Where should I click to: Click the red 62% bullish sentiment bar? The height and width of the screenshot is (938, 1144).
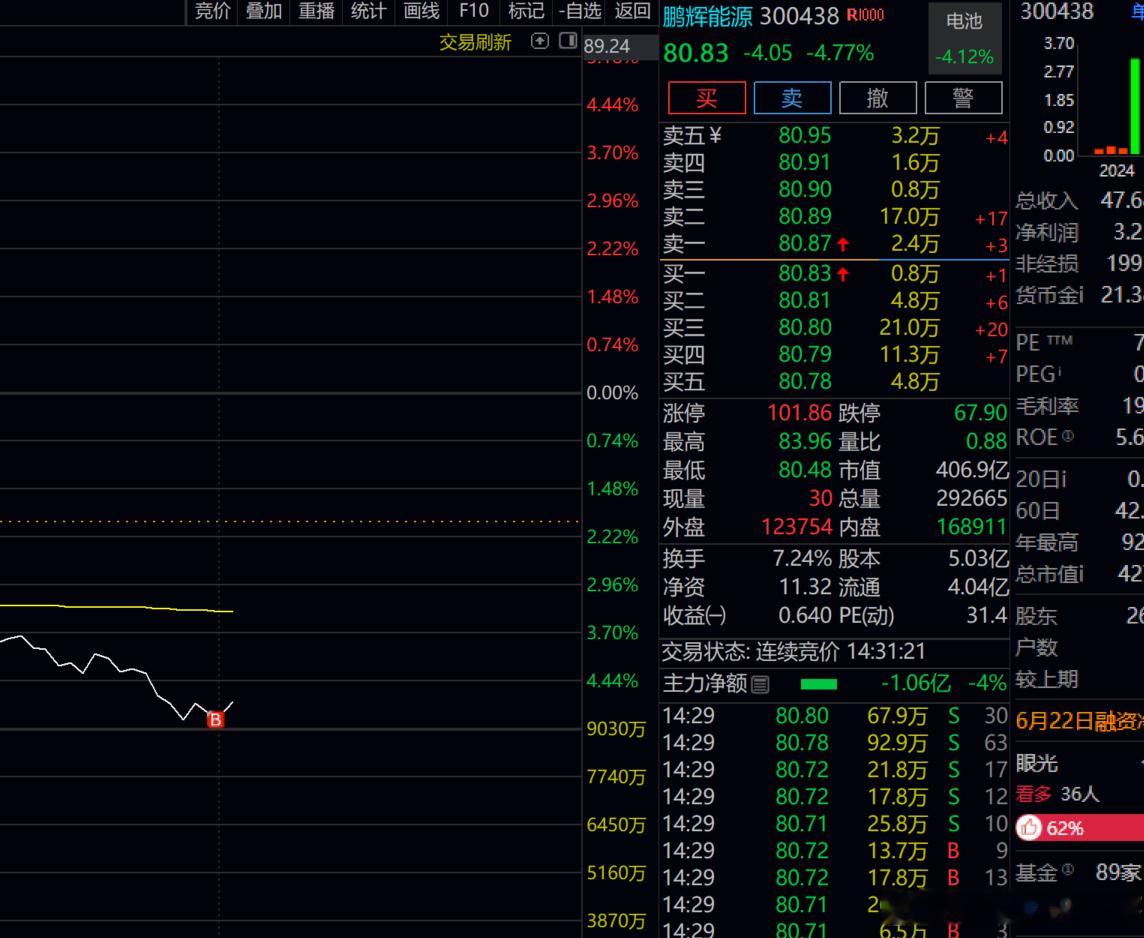[x=1080, y=828]
